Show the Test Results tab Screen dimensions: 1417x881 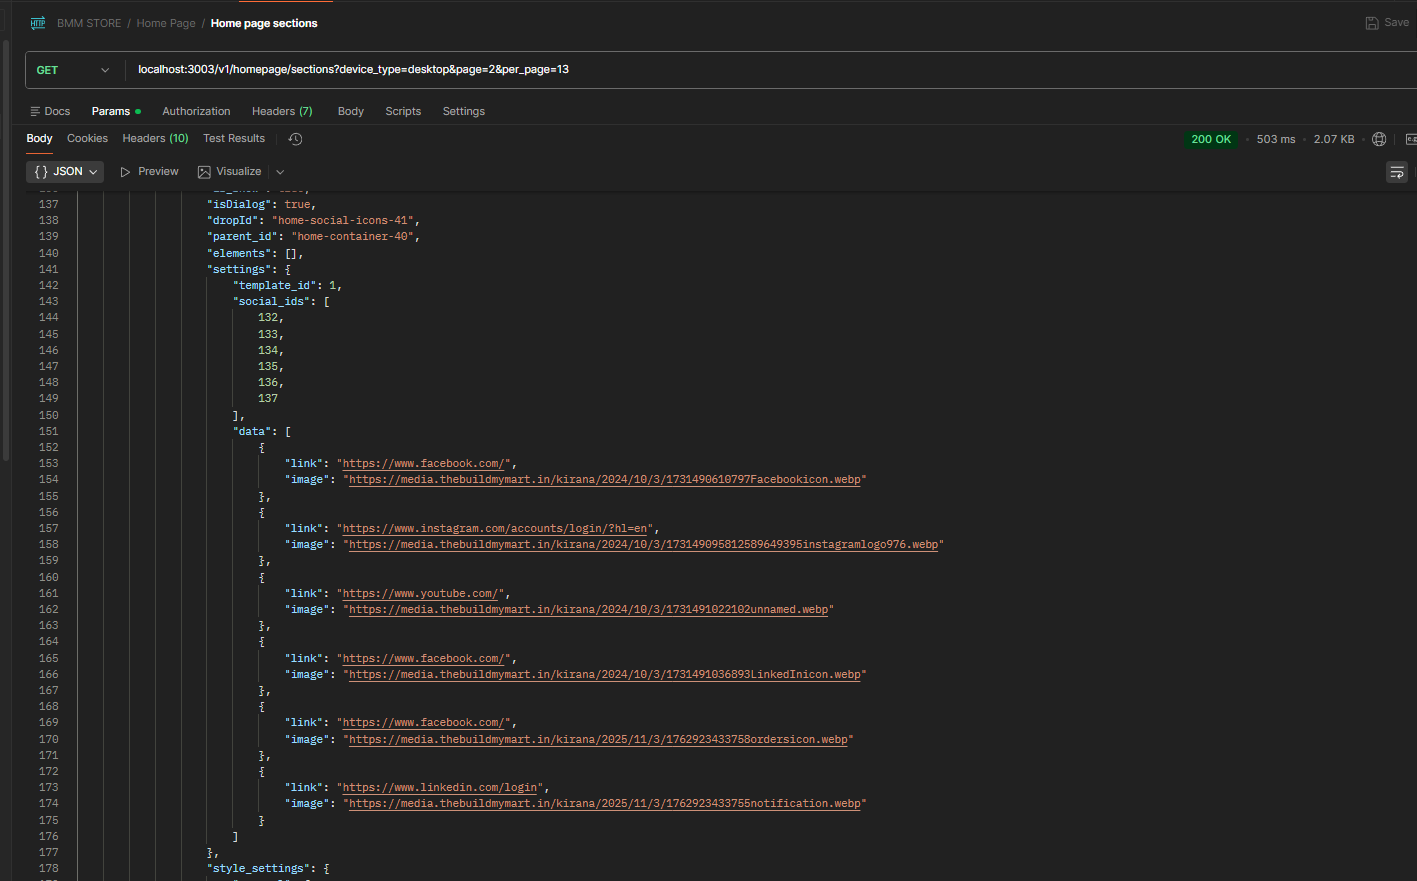coord(234,139)
